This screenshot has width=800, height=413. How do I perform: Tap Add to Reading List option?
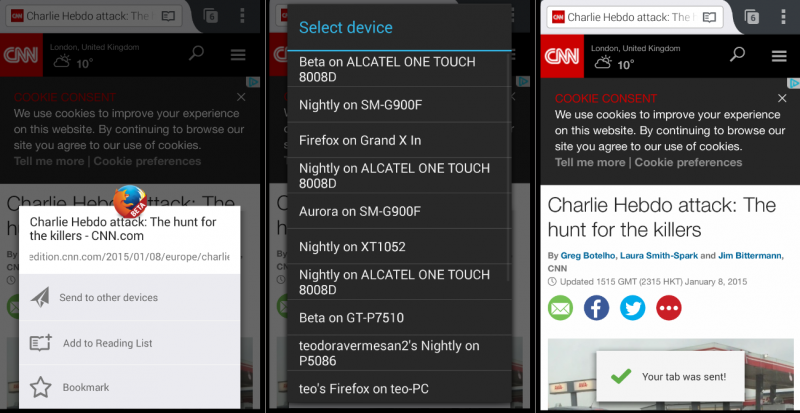tap(130, 343)
